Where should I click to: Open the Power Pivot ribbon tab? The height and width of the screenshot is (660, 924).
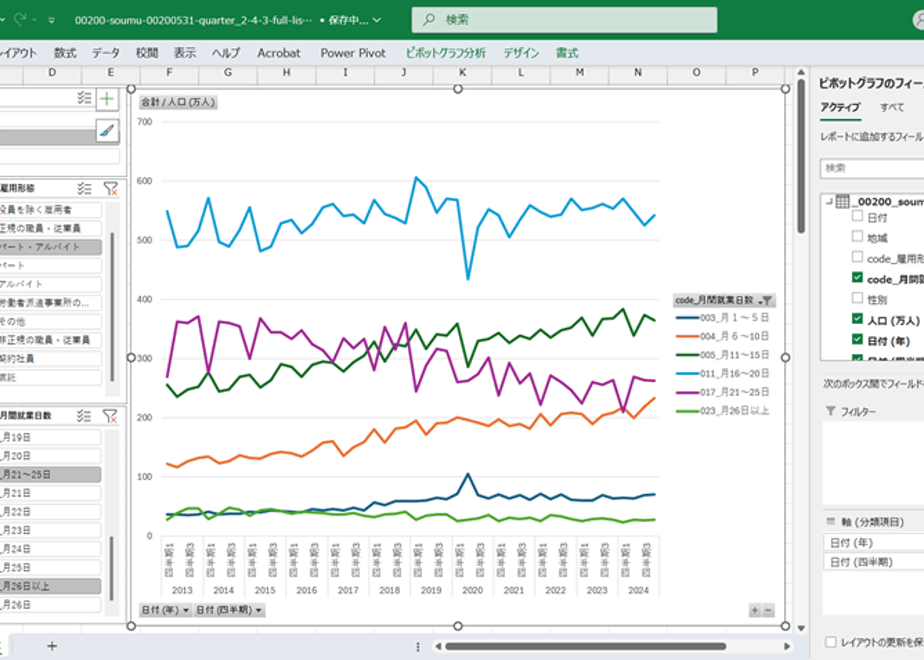[353, 53]
